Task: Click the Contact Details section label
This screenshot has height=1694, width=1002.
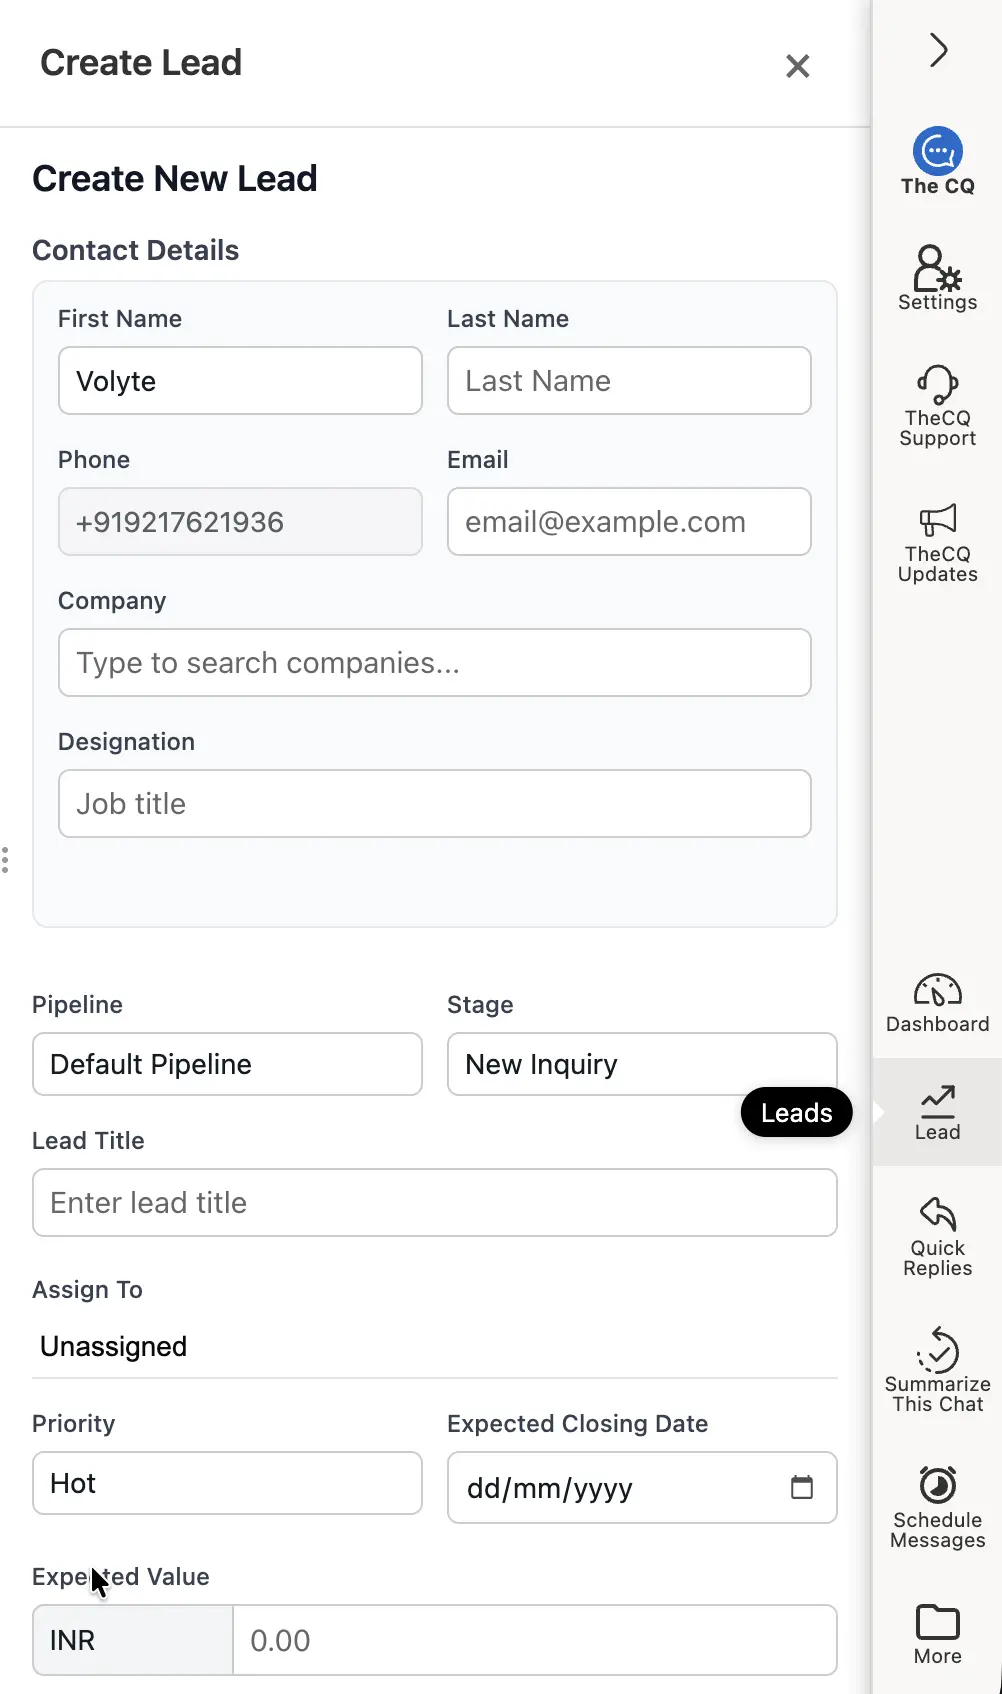Action: [x=136, y=250]
